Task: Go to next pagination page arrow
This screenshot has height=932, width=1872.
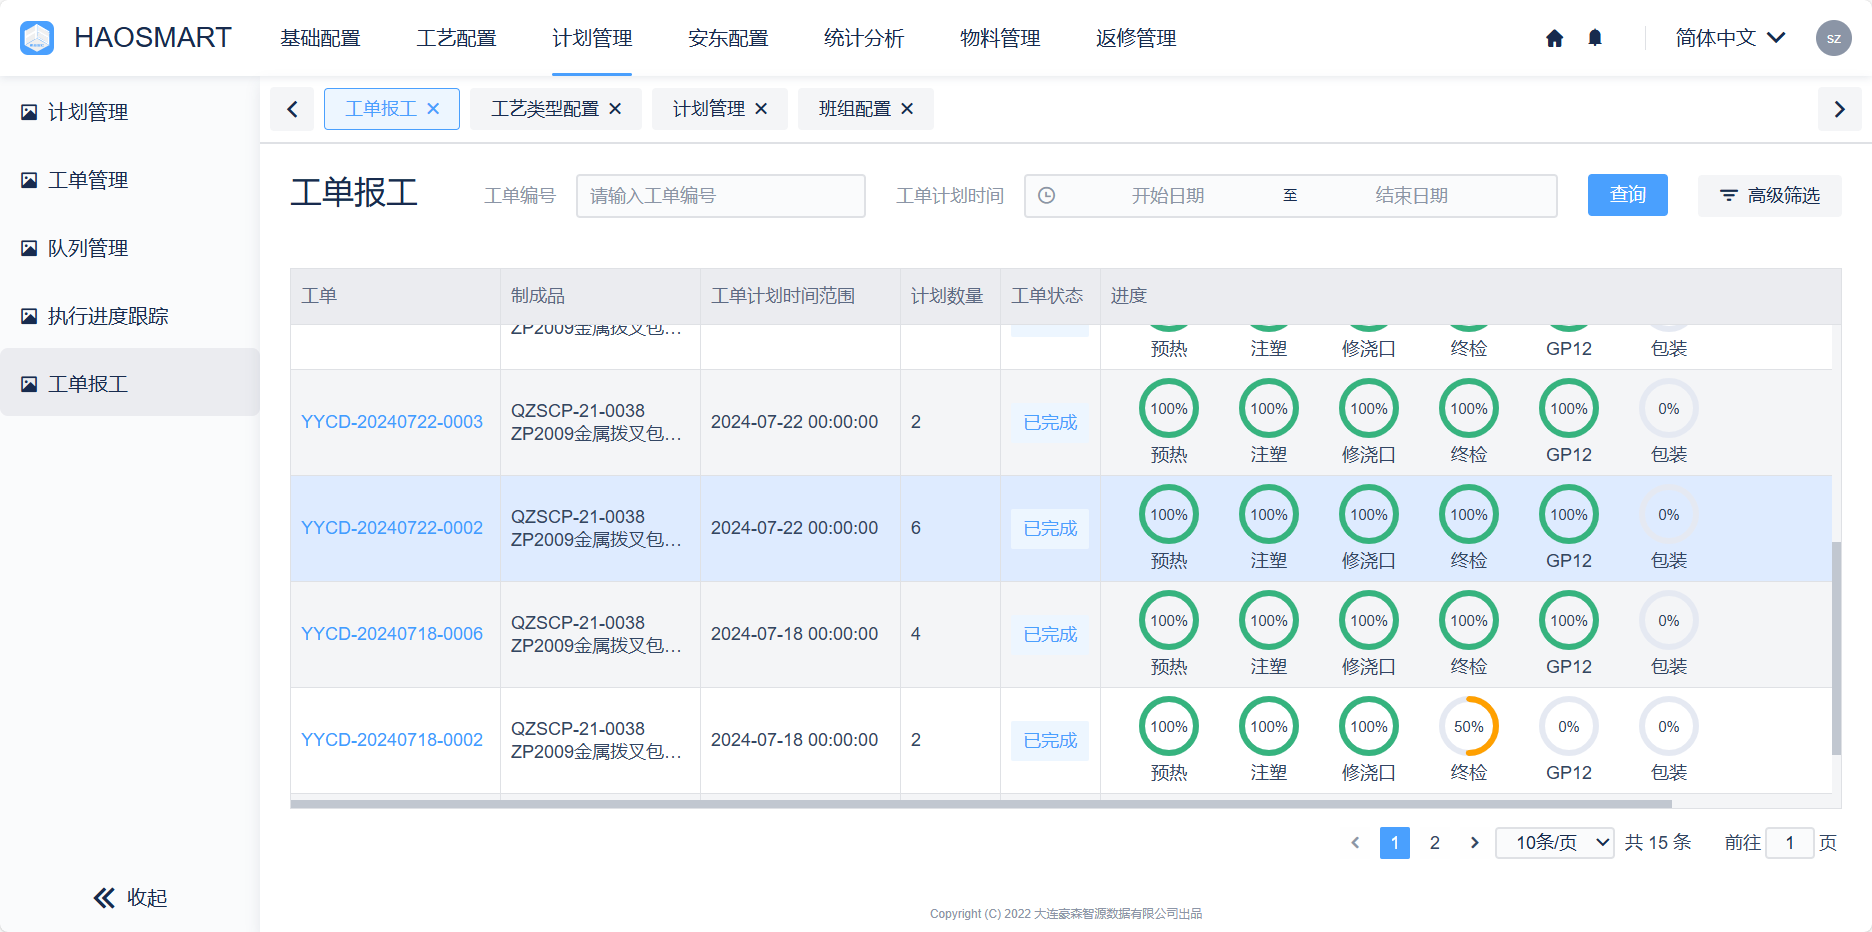Action: pos(1474,843)
